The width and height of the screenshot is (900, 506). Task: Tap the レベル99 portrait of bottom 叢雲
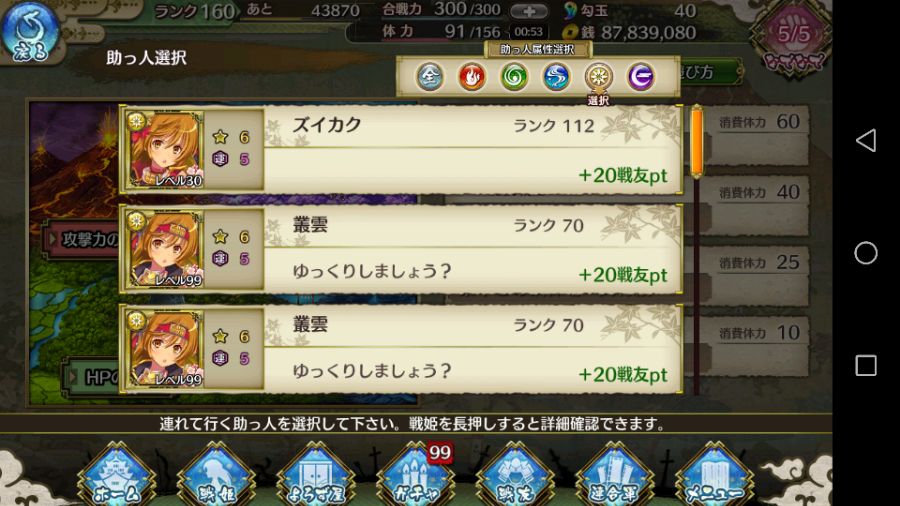click(165, 349)
